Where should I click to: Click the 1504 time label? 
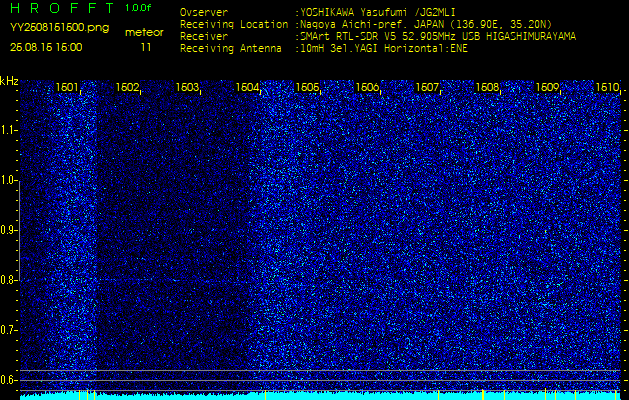click(247, 87)
